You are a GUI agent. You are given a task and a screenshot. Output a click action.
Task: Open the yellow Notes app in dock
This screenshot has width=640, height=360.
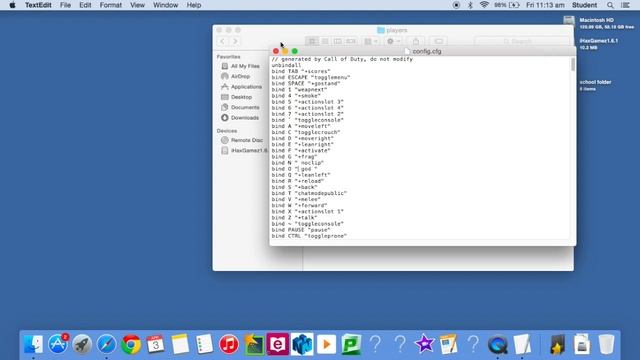pyautogui.click(x=180, y=344)
